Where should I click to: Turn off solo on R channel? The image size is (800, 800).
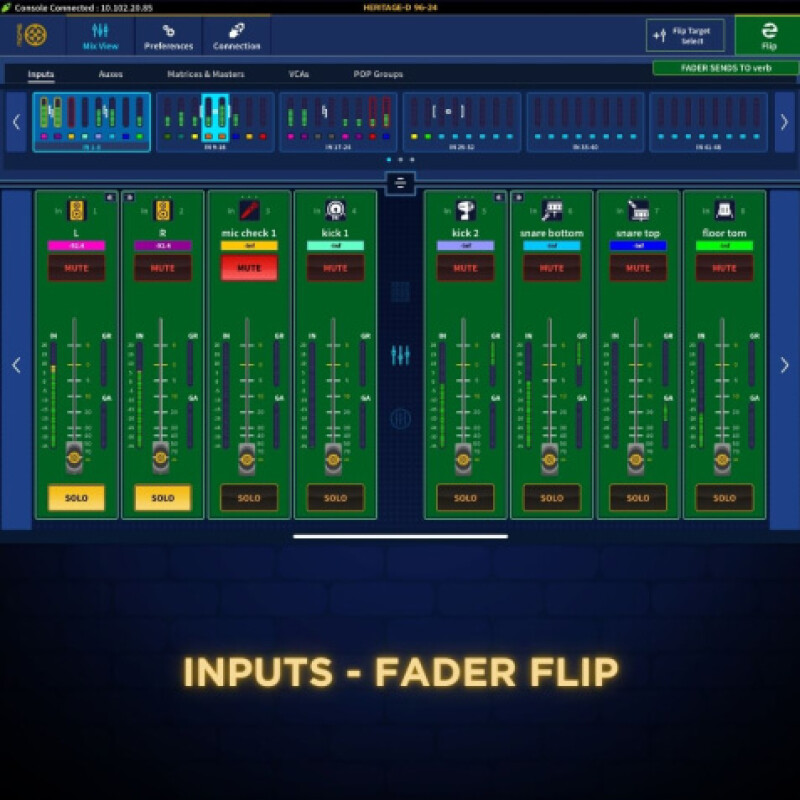[163, 497]
